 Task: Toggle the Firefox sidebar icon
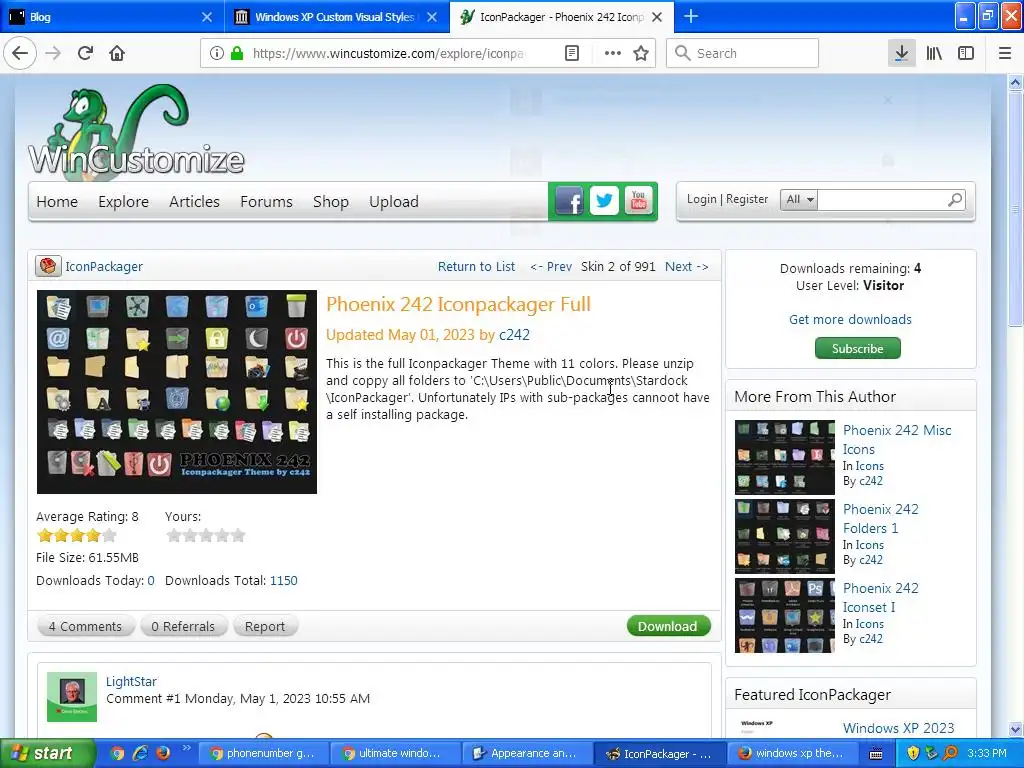(966, 53)
